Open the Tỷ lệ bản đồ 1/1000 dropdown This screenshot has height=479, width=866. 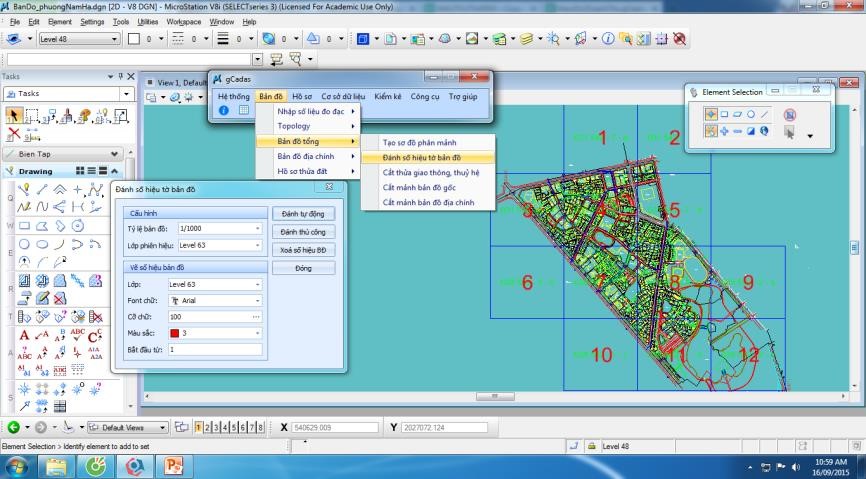click(257, 229)
